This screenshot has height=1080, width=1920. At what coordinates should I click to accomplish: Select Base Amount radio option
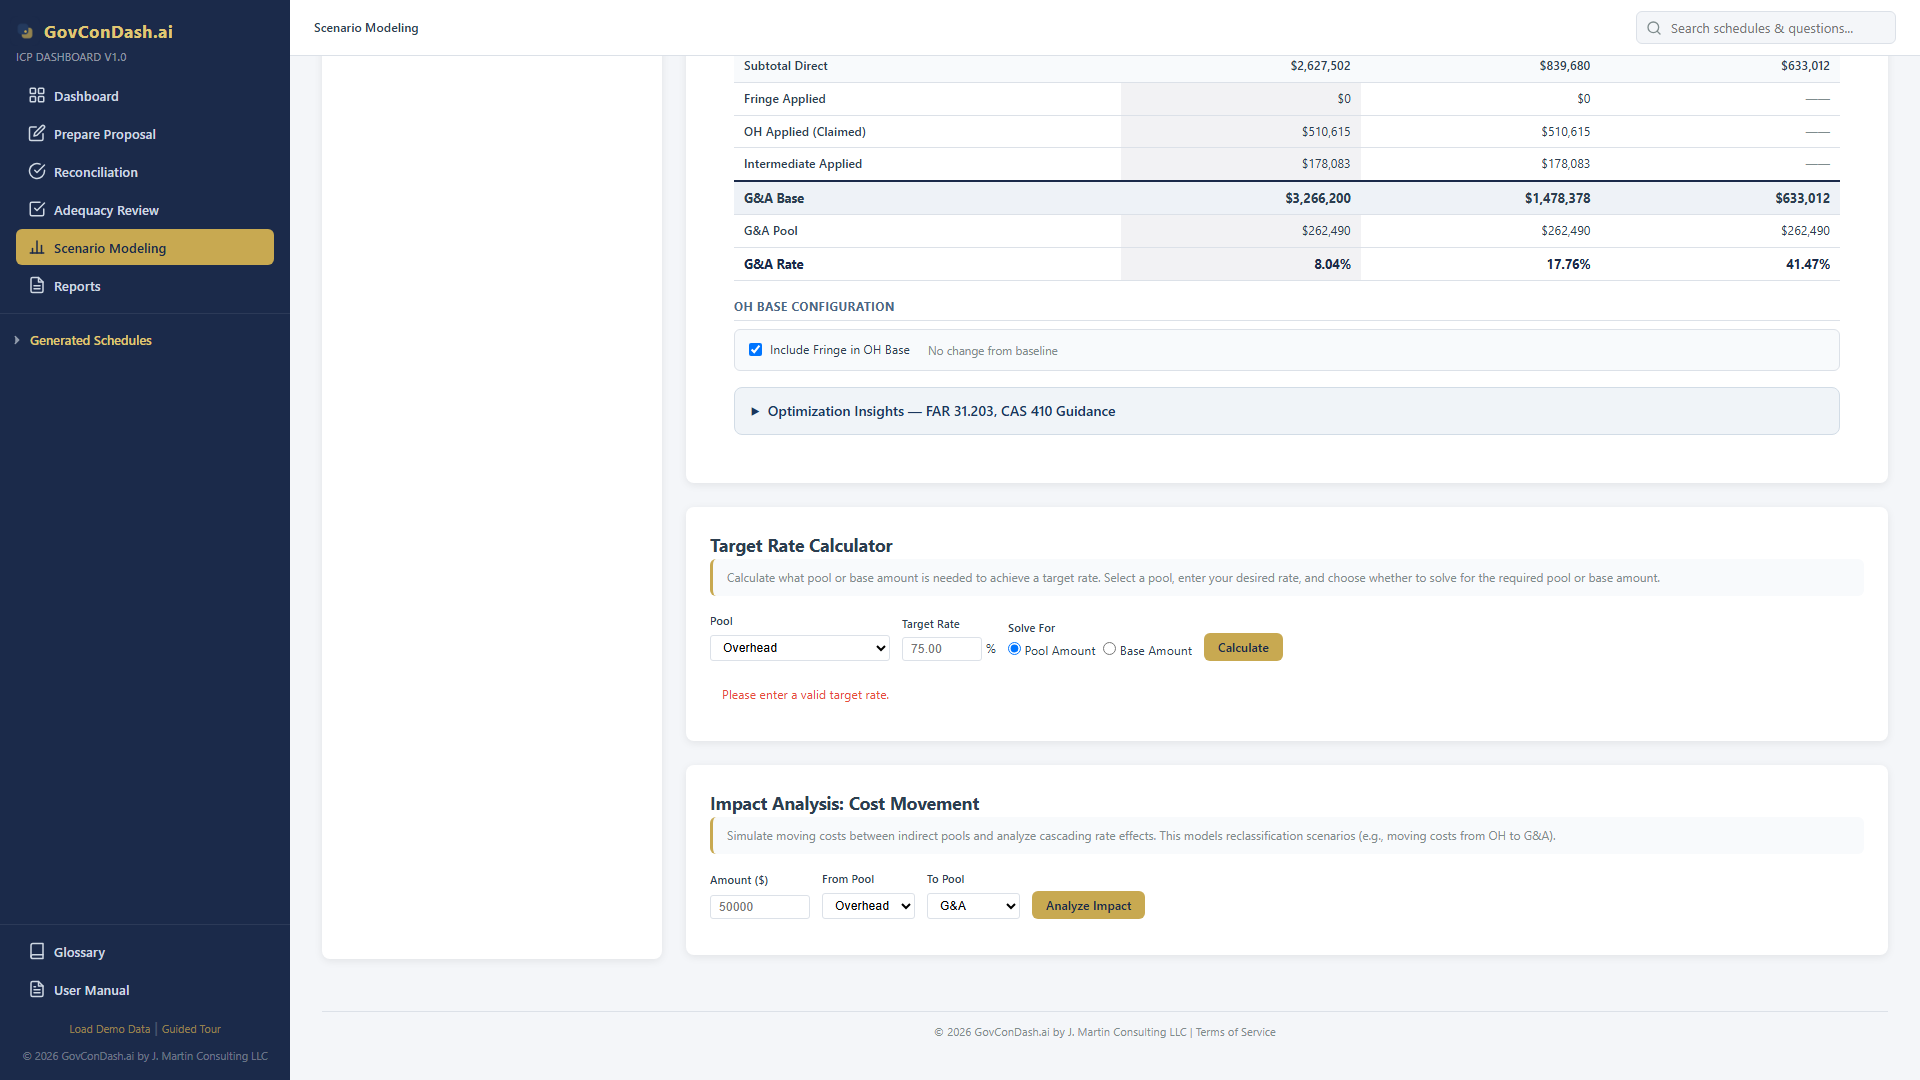point(1109,649)
